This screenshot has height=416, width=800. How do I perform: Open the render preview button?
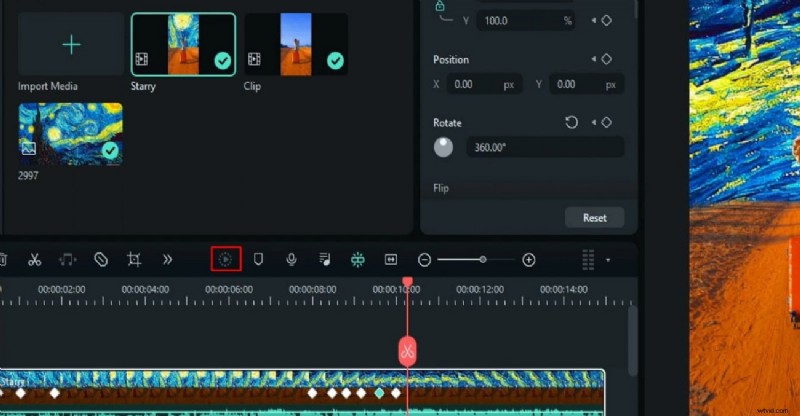pos(226,260)
